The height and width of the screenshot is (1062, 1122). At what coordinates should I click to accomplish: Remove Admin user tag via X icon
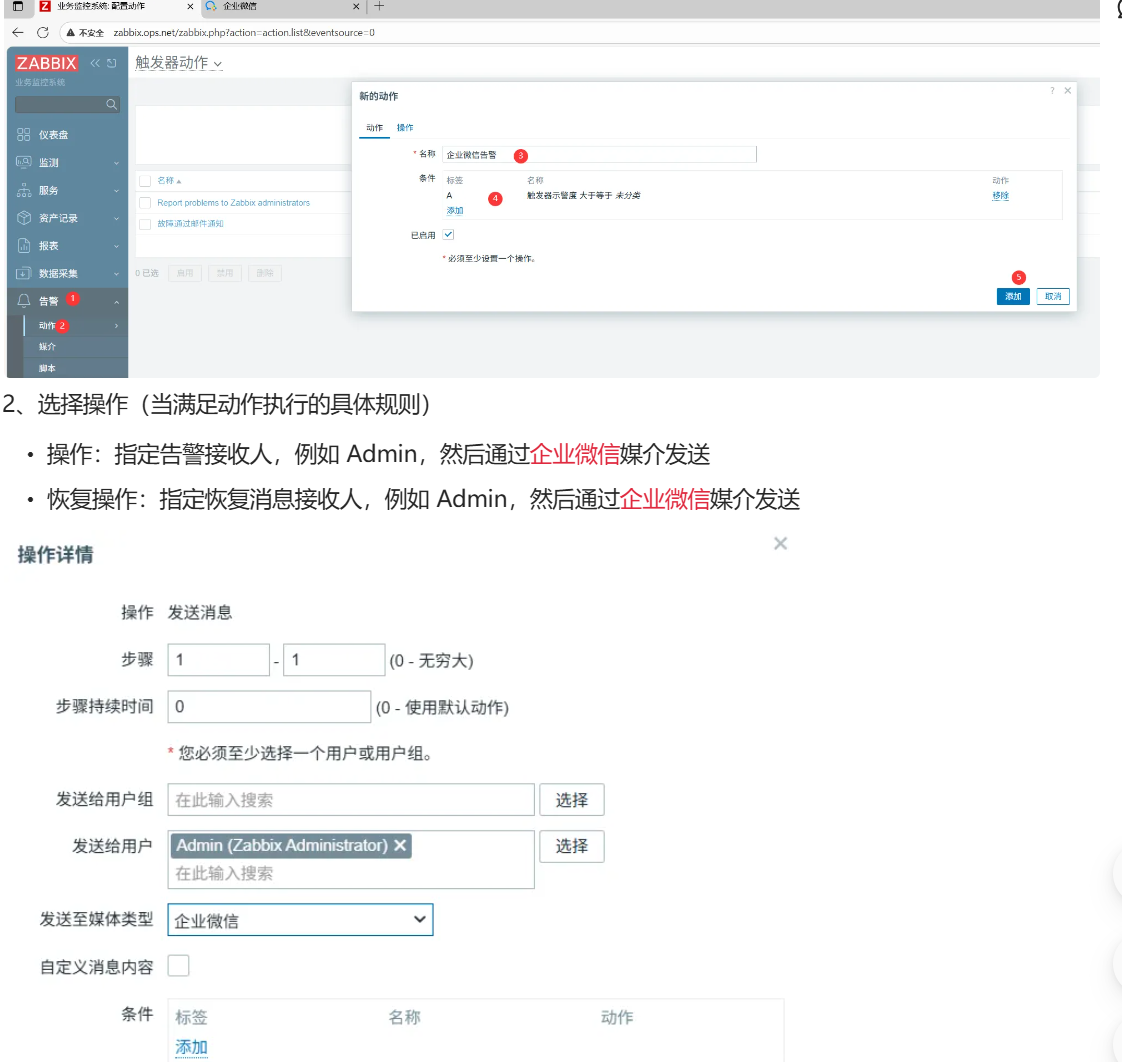click(x=400, y=845)
